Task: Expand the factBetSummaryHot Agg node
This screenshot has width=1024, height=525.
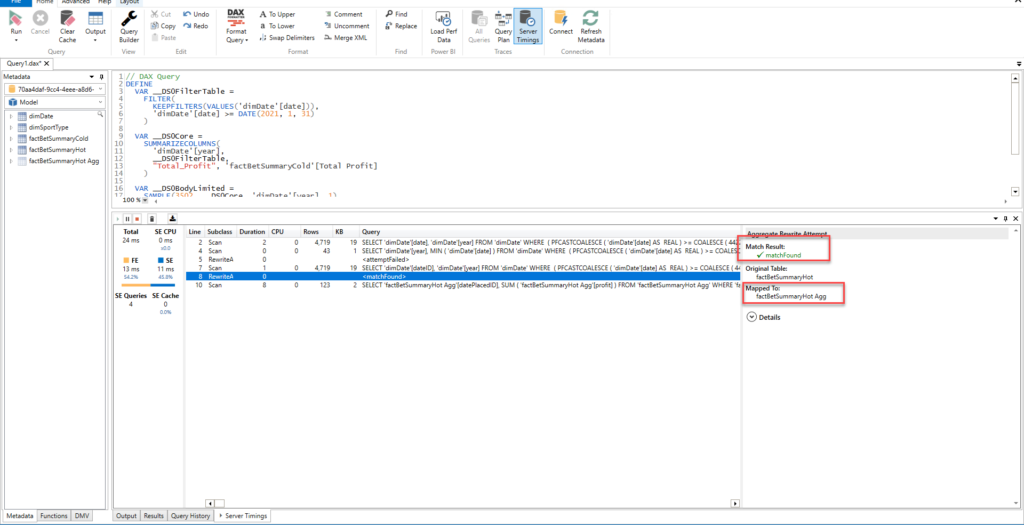Action: click(11, 161)
